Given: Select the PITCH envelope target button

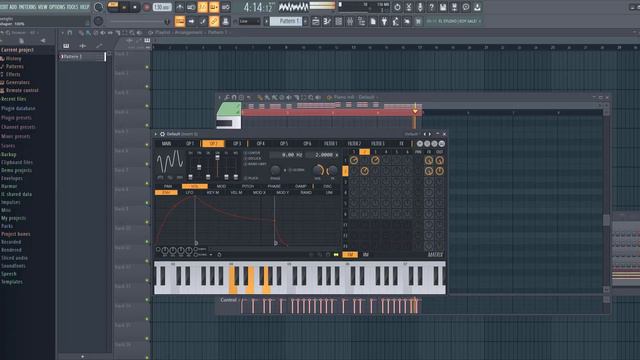Looking at the screenshot, I should pyautogui.click(x=248, y=186).
